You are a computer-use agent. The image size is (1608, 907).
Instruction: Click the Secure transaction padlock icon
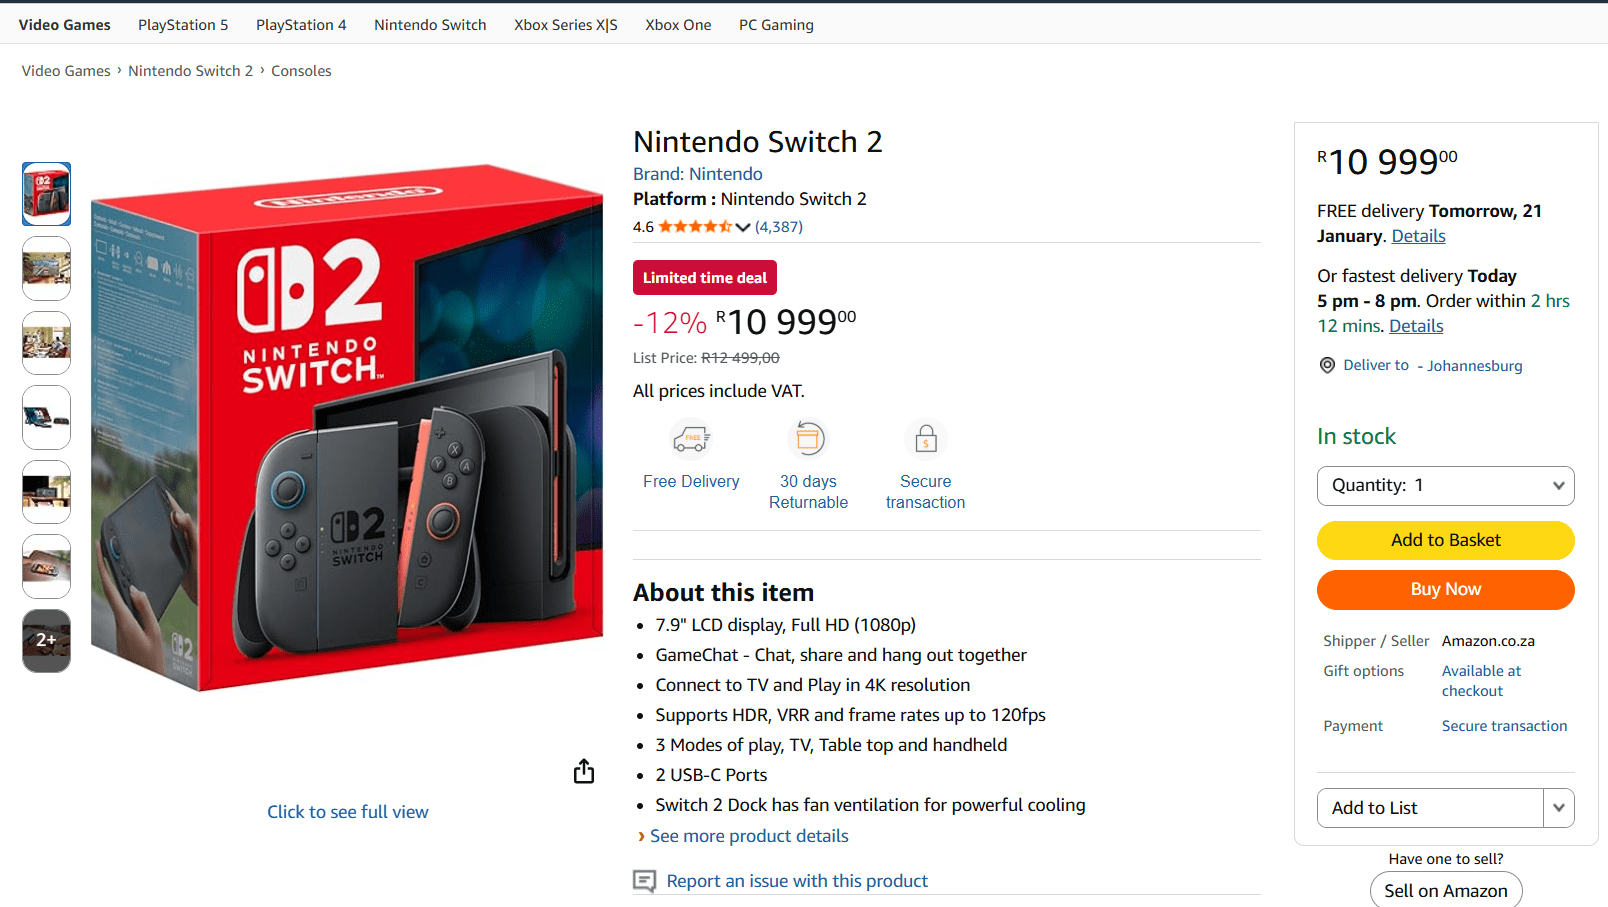925,438
